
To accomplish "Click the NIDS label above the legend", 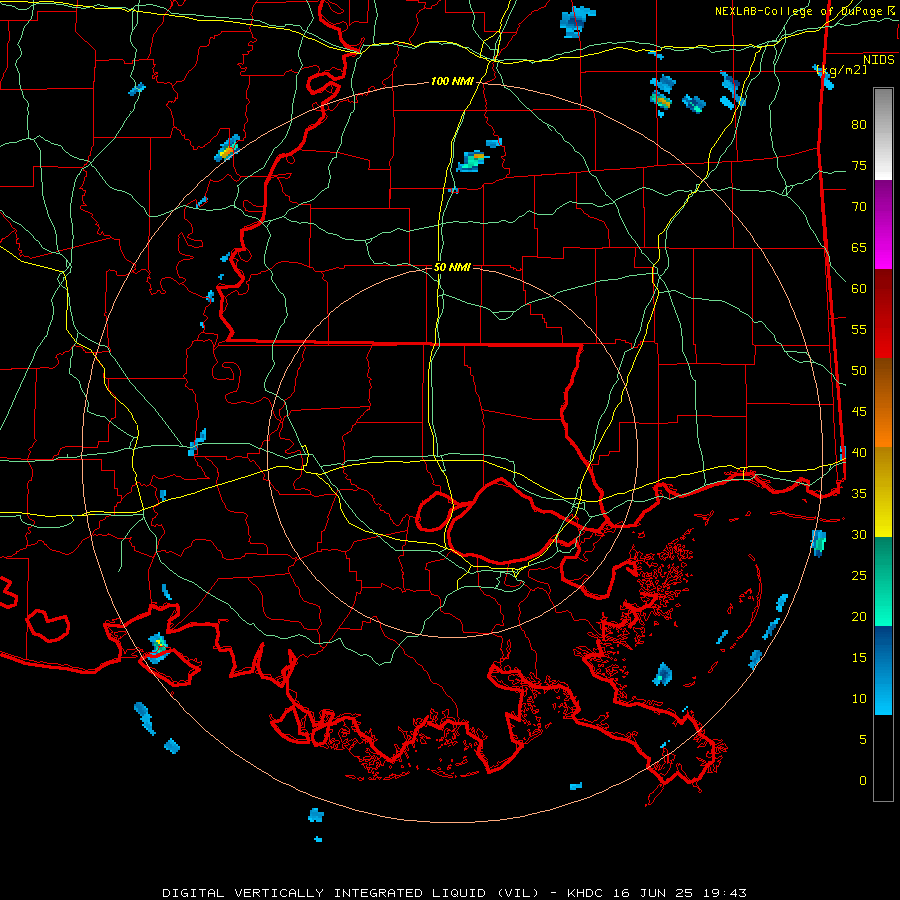I will 879,60.
